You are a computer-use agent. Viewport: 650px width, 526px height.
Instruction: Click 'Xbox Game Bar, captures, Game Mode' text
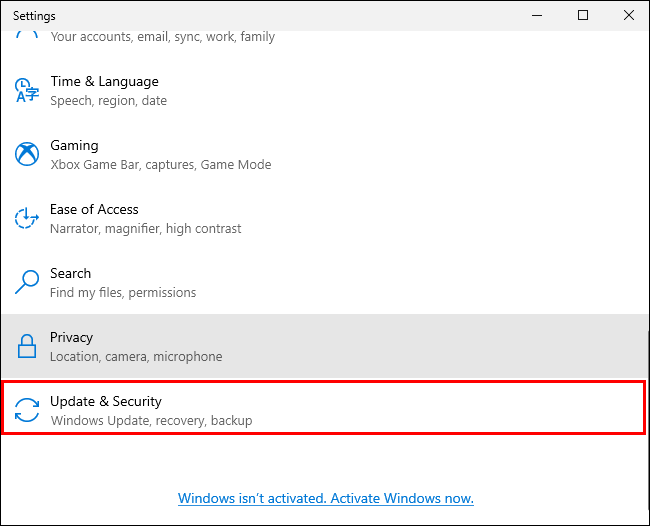coord(160,164)
